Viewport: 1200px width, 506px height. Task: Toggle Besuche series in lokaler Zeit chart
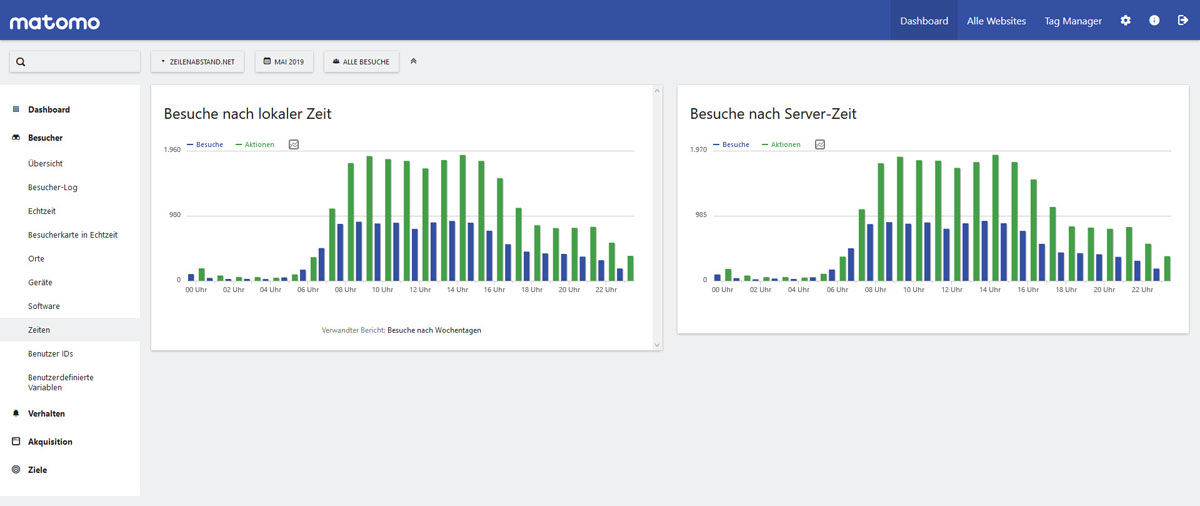click(206, 145)
